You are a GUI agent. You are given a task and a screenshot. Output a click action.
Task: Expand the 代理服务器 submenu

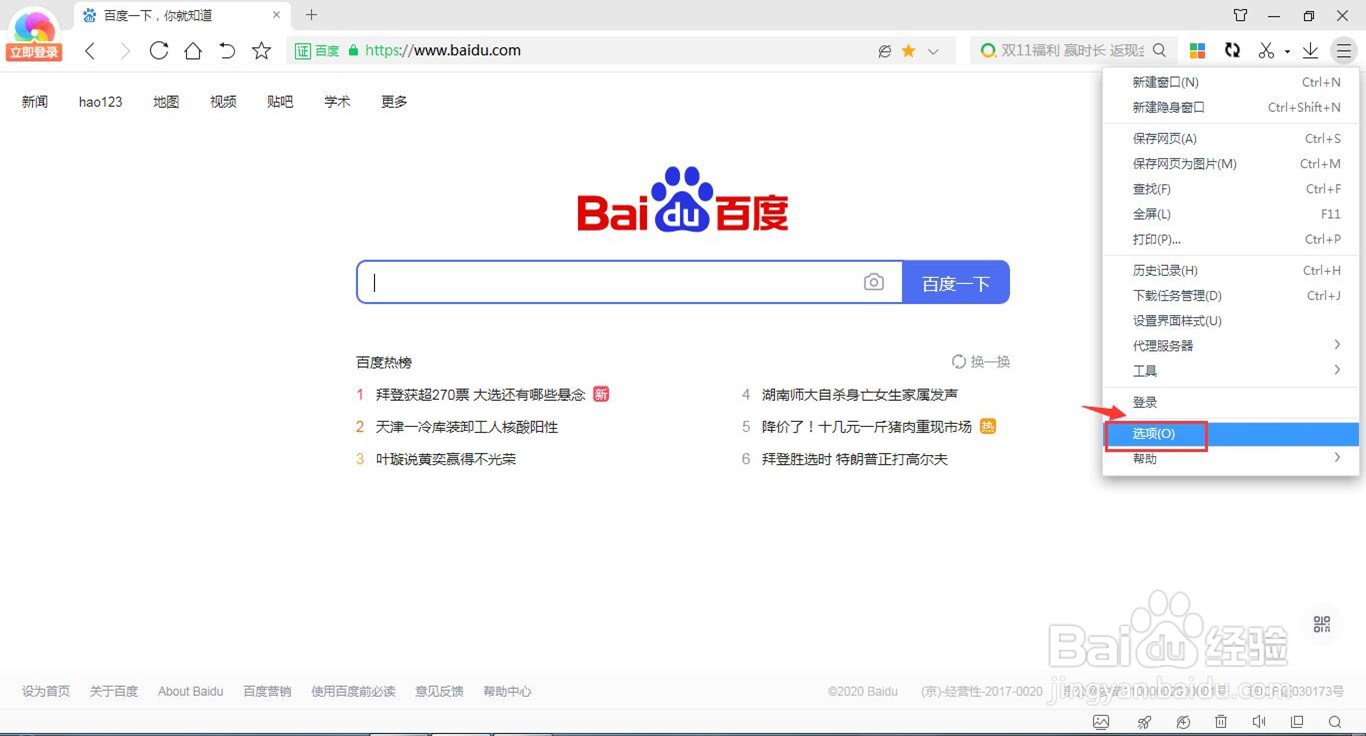(1231, 345)
